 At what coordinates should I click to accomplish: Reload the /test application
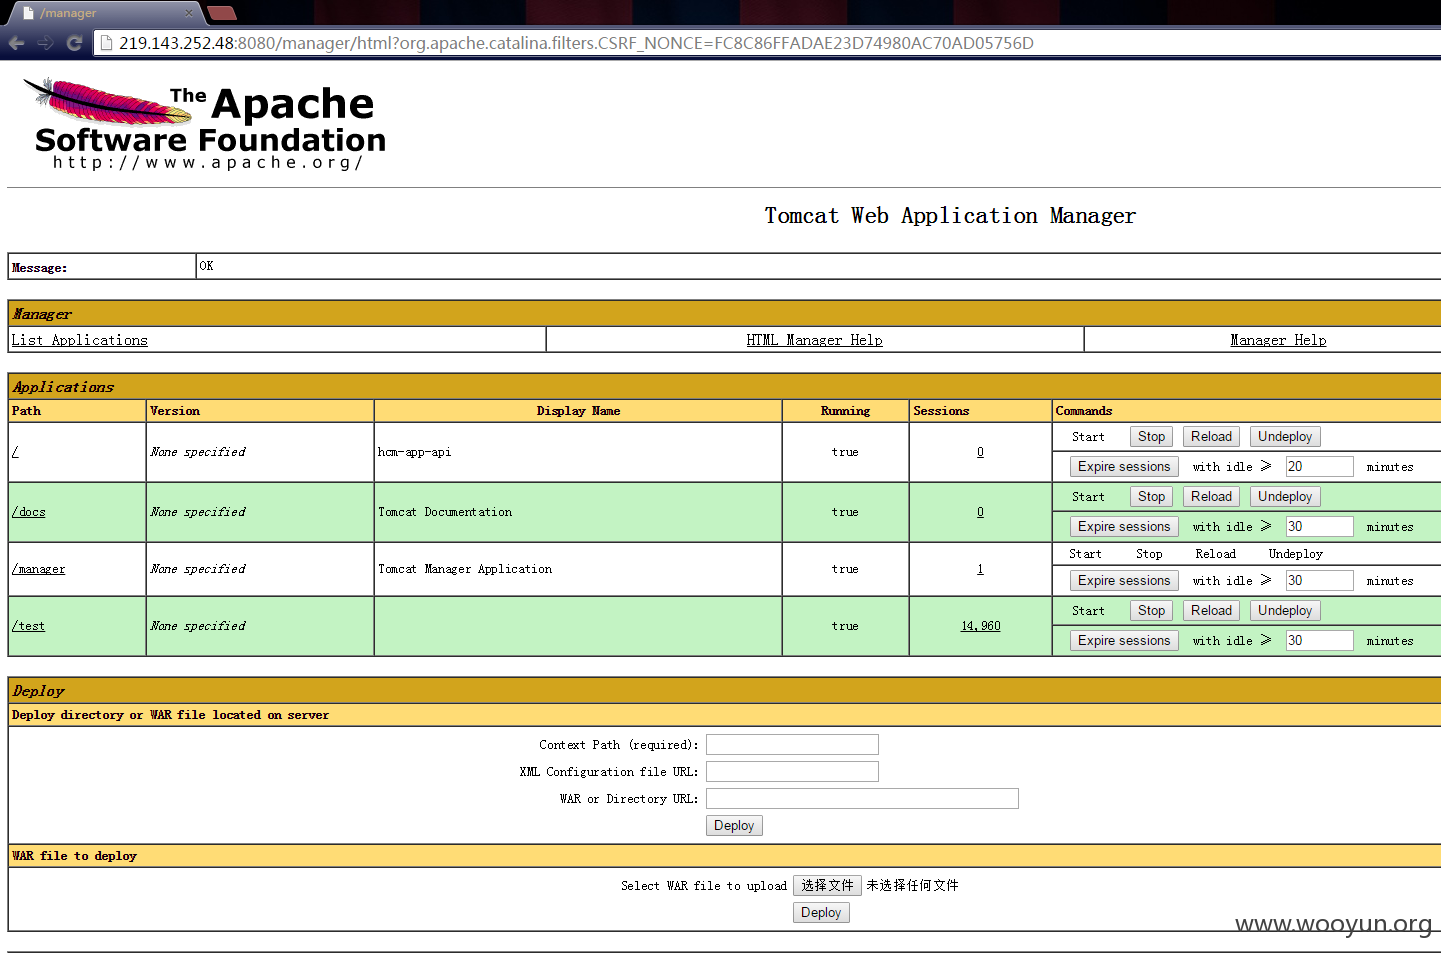coord(1211,611)
